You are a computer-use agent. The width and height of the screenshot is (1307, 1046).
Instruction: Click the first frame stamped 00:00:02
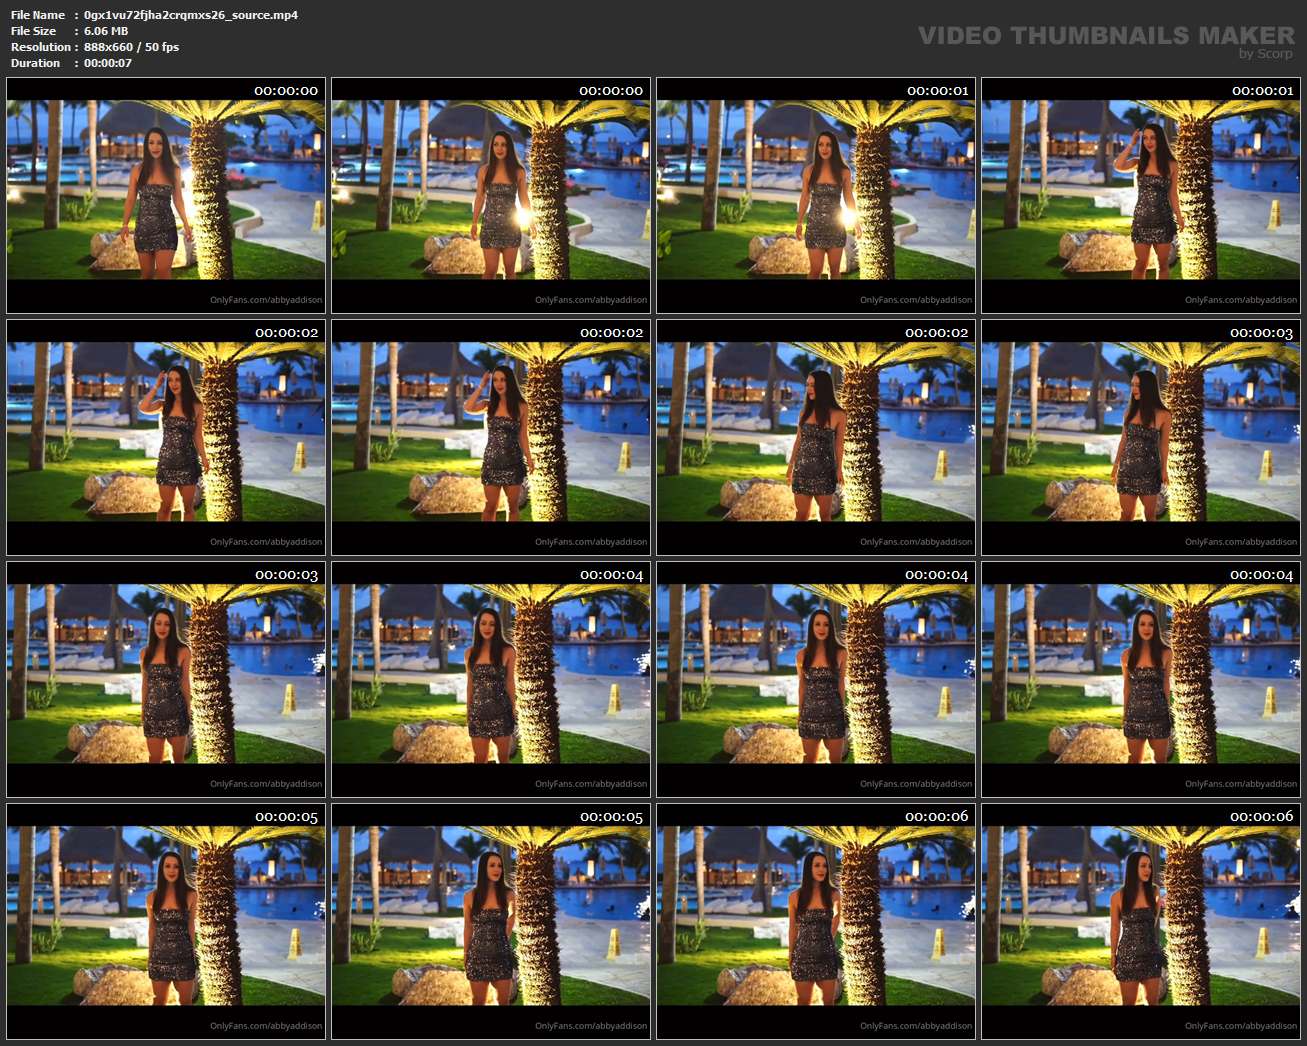[166, 437]
